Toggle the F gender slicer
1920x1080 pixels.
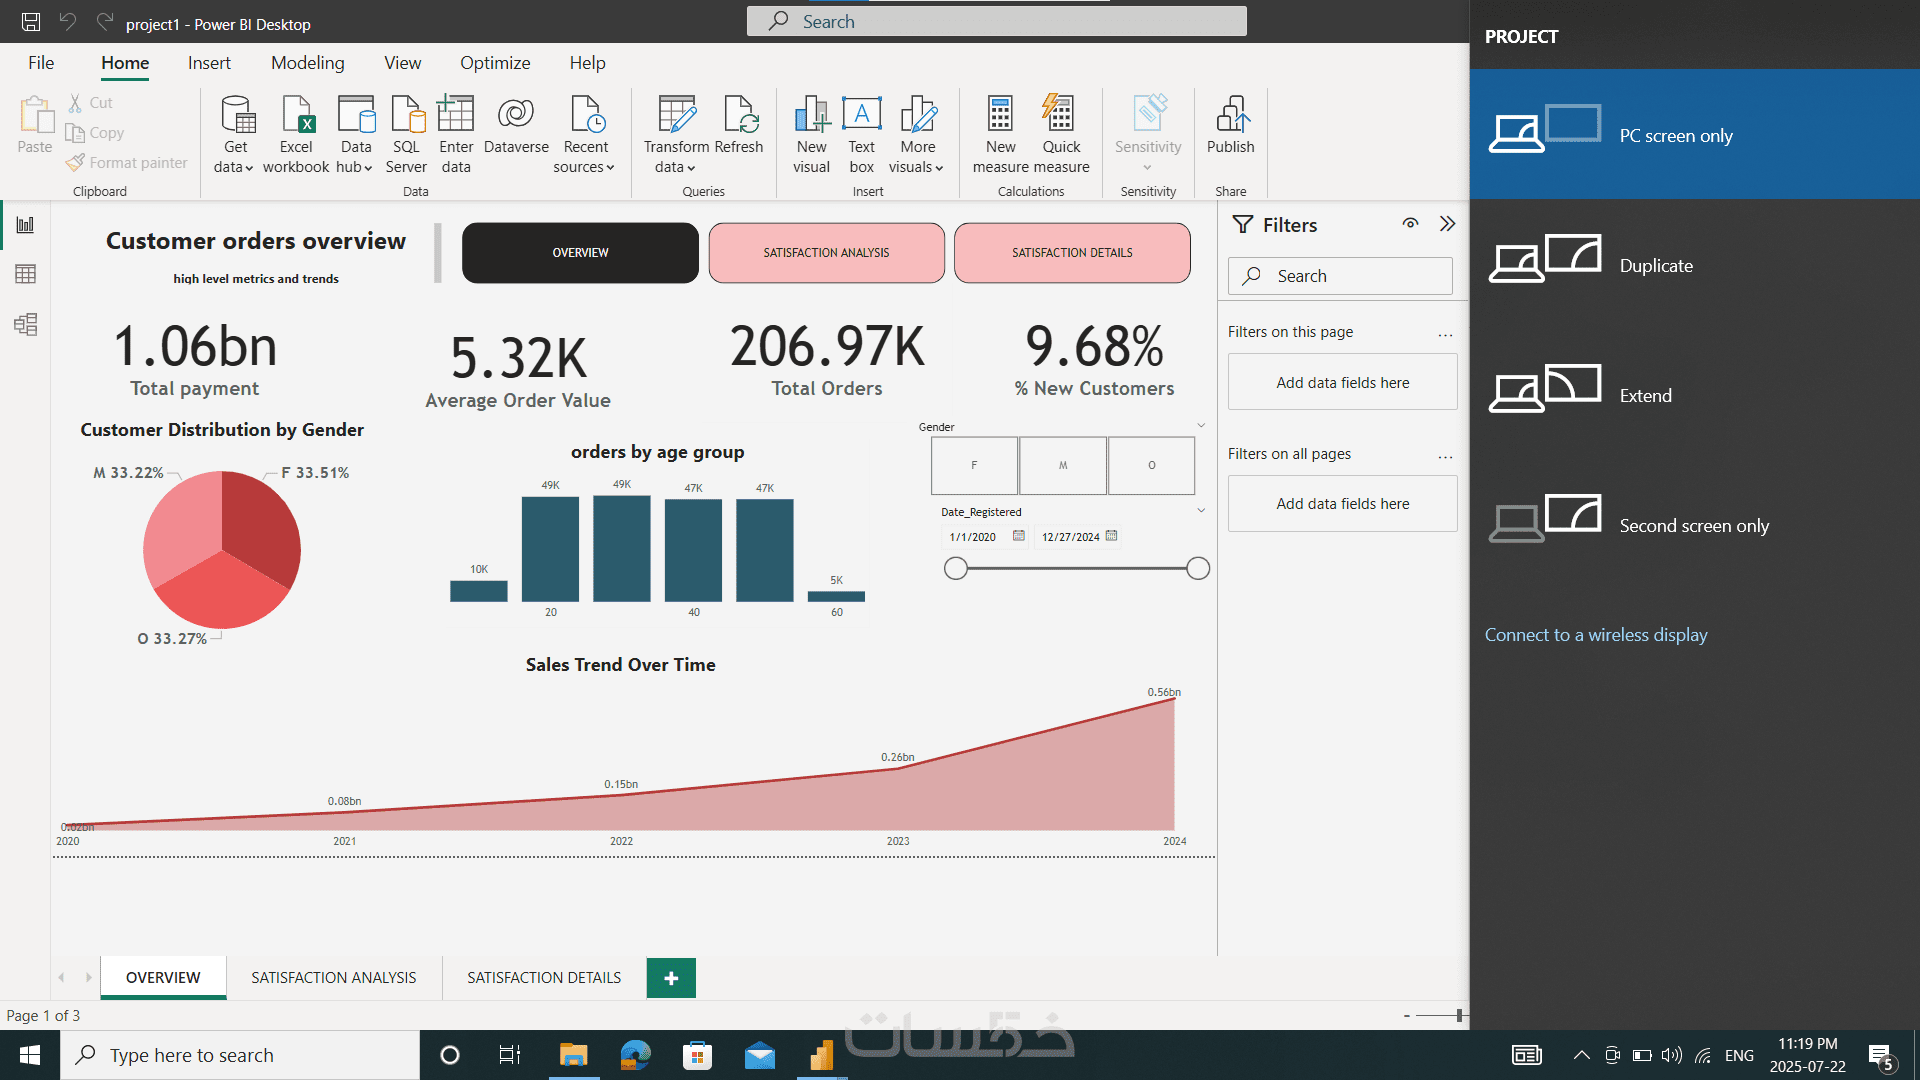(974, 465)
